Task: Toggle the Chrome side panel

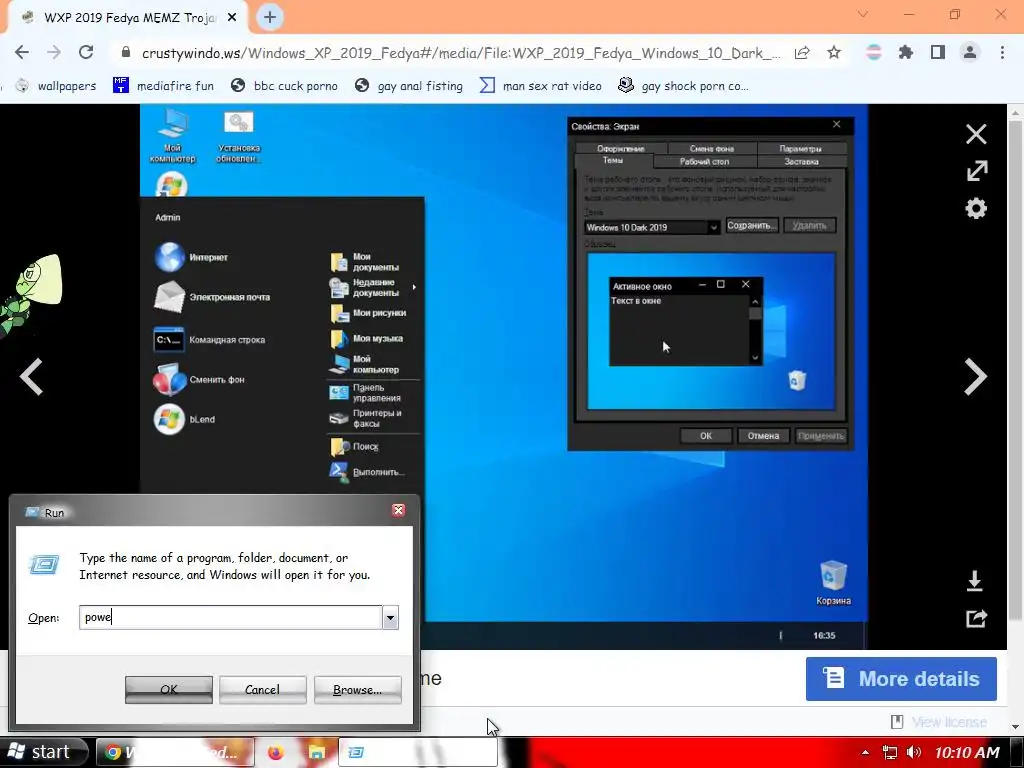Action: [x=938, y=52]
